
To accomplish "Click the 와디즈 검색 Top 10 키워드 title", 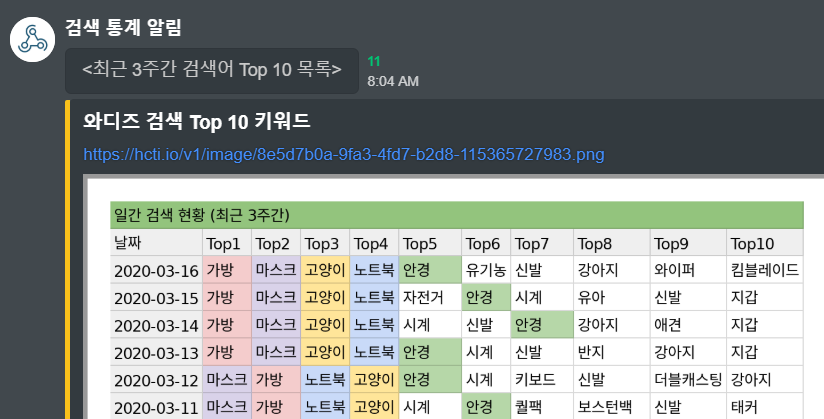I will pos(197,121).
